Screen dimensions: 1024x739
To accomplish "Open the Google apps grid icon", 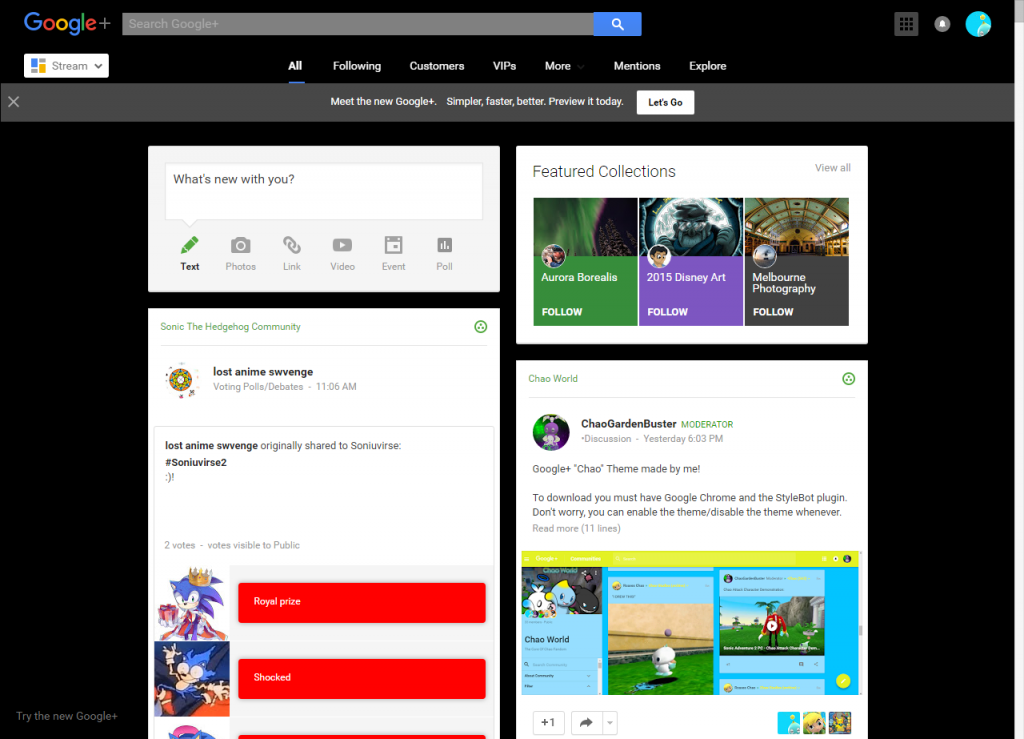I will (906, 24).
